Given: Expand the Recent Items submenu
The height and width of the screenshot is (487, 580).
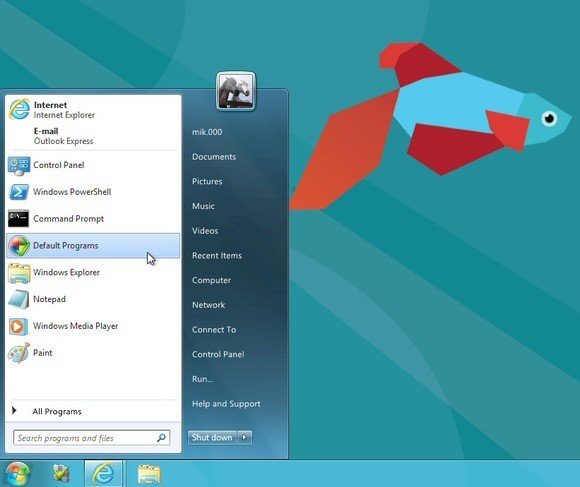Looking at the screenshot, I should [217, 256].
